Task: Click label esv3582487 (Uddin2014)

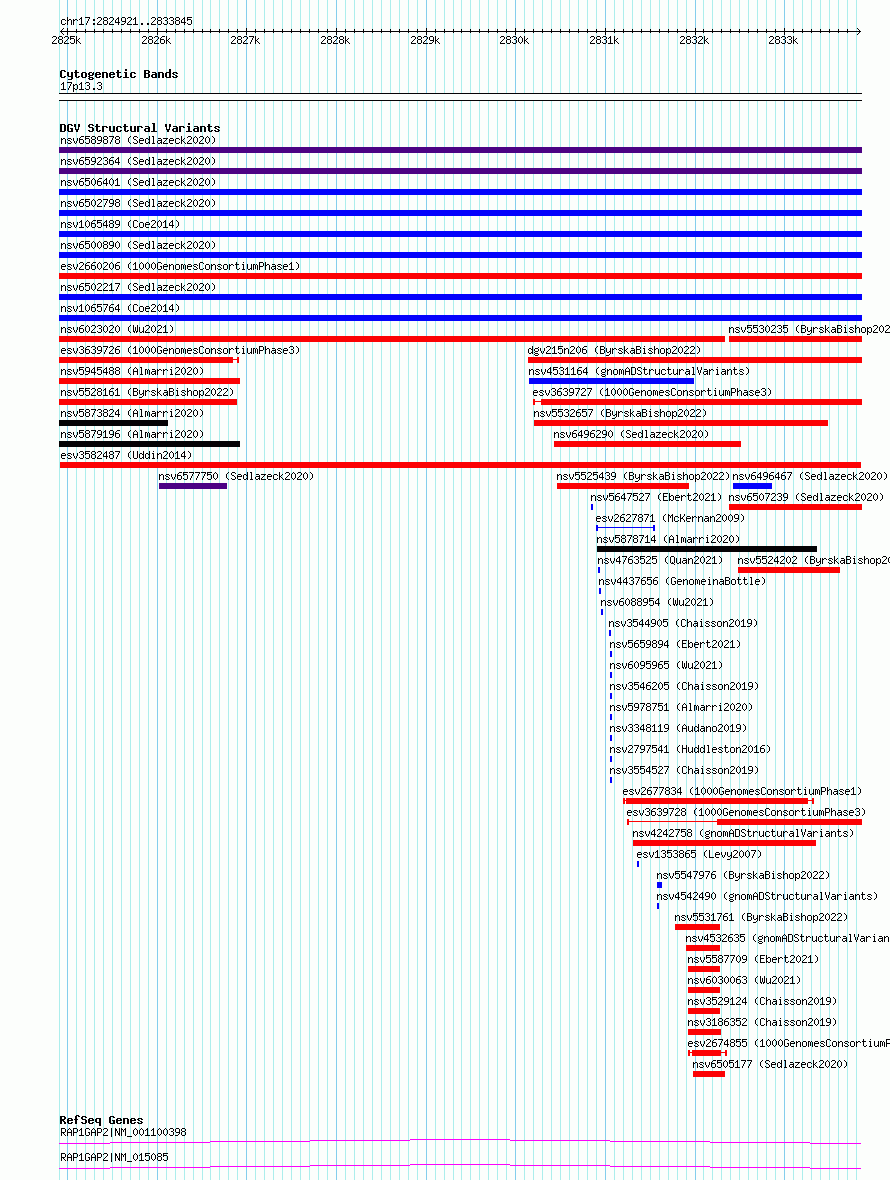Action: (126, 457)
